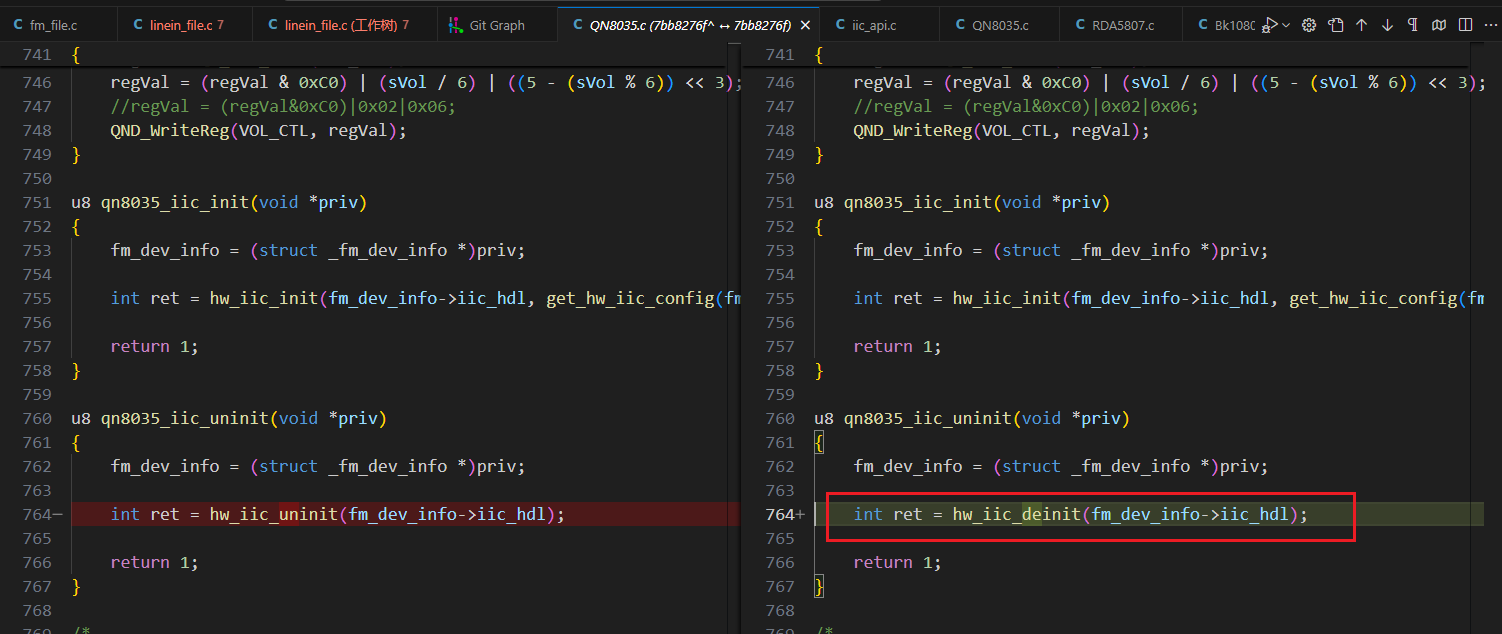This screenshot has width=1502, height=634.
Task: Toggle collapse unchanged regions map icon
Action: (x=1439, y=25)
